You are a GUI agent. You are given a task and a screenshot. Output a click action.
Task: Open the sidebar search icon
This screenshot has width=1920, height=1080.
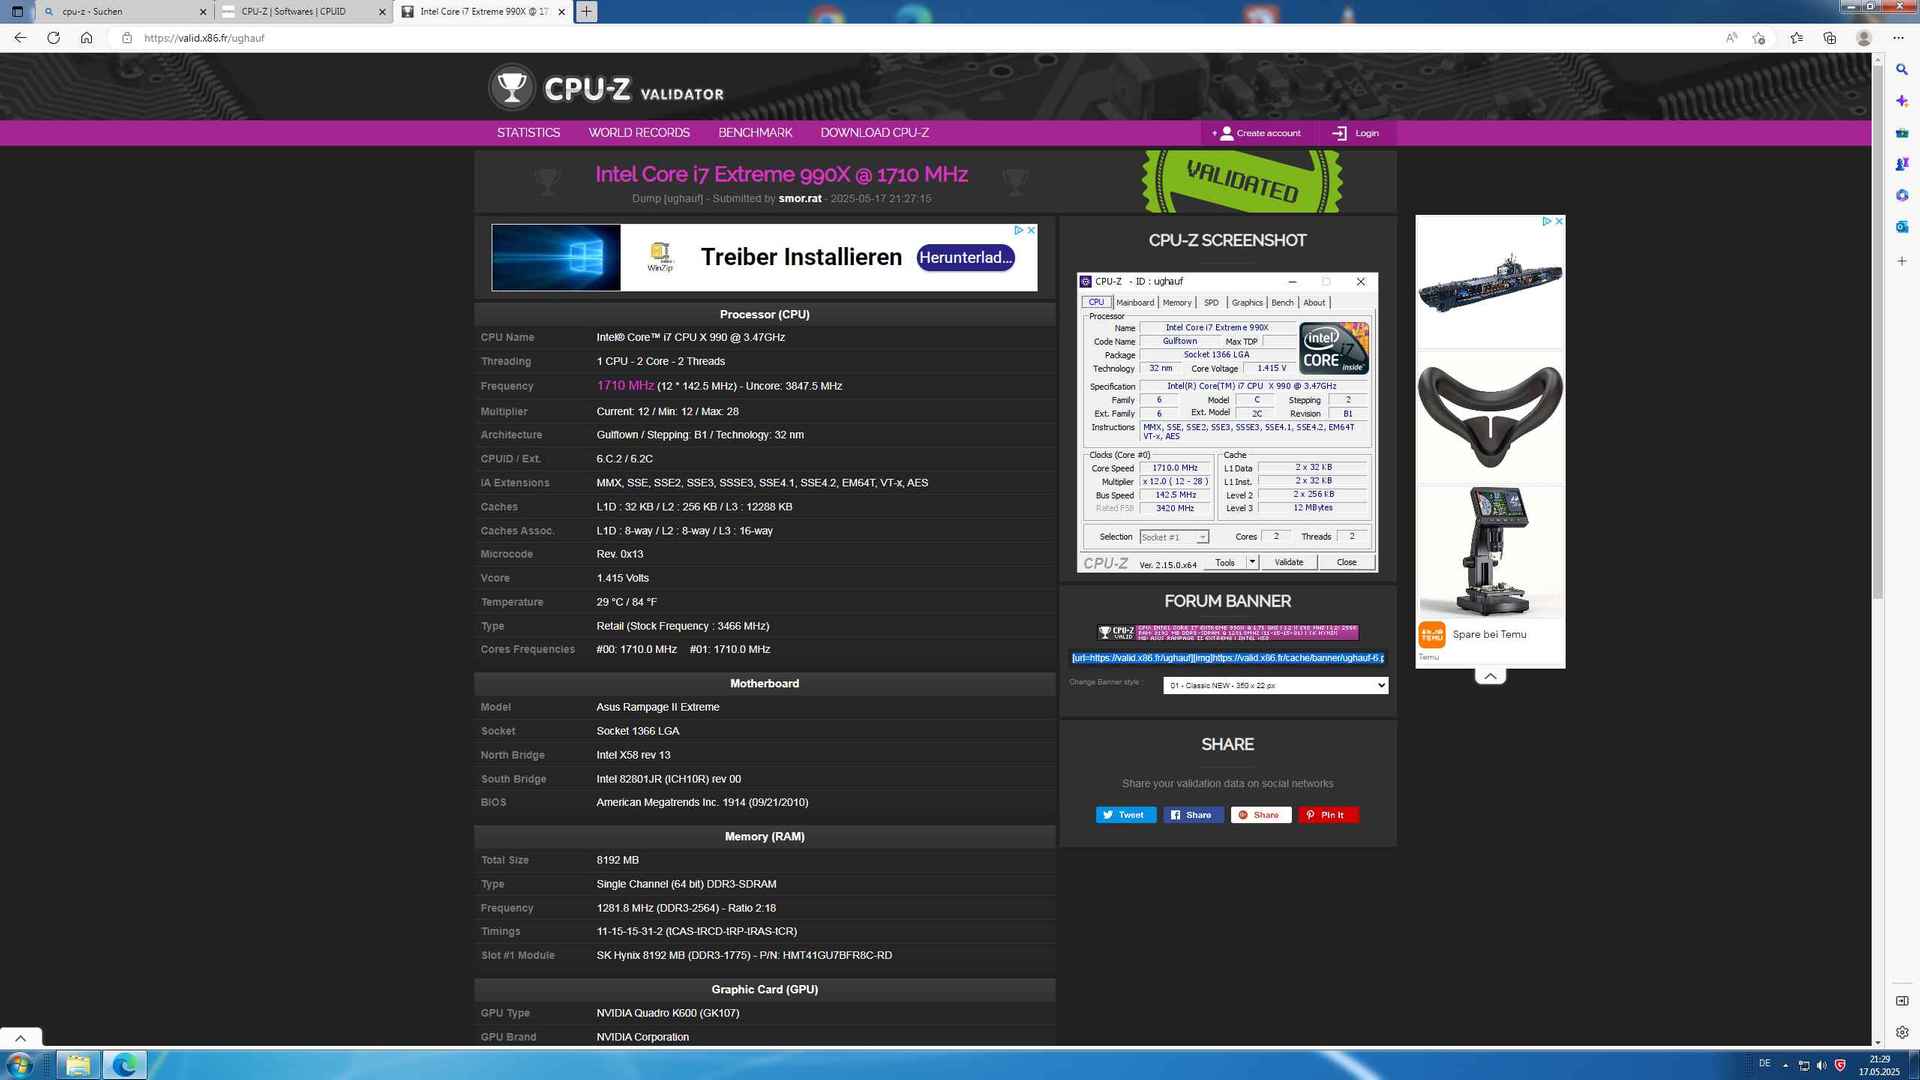tap(1902, 69)
